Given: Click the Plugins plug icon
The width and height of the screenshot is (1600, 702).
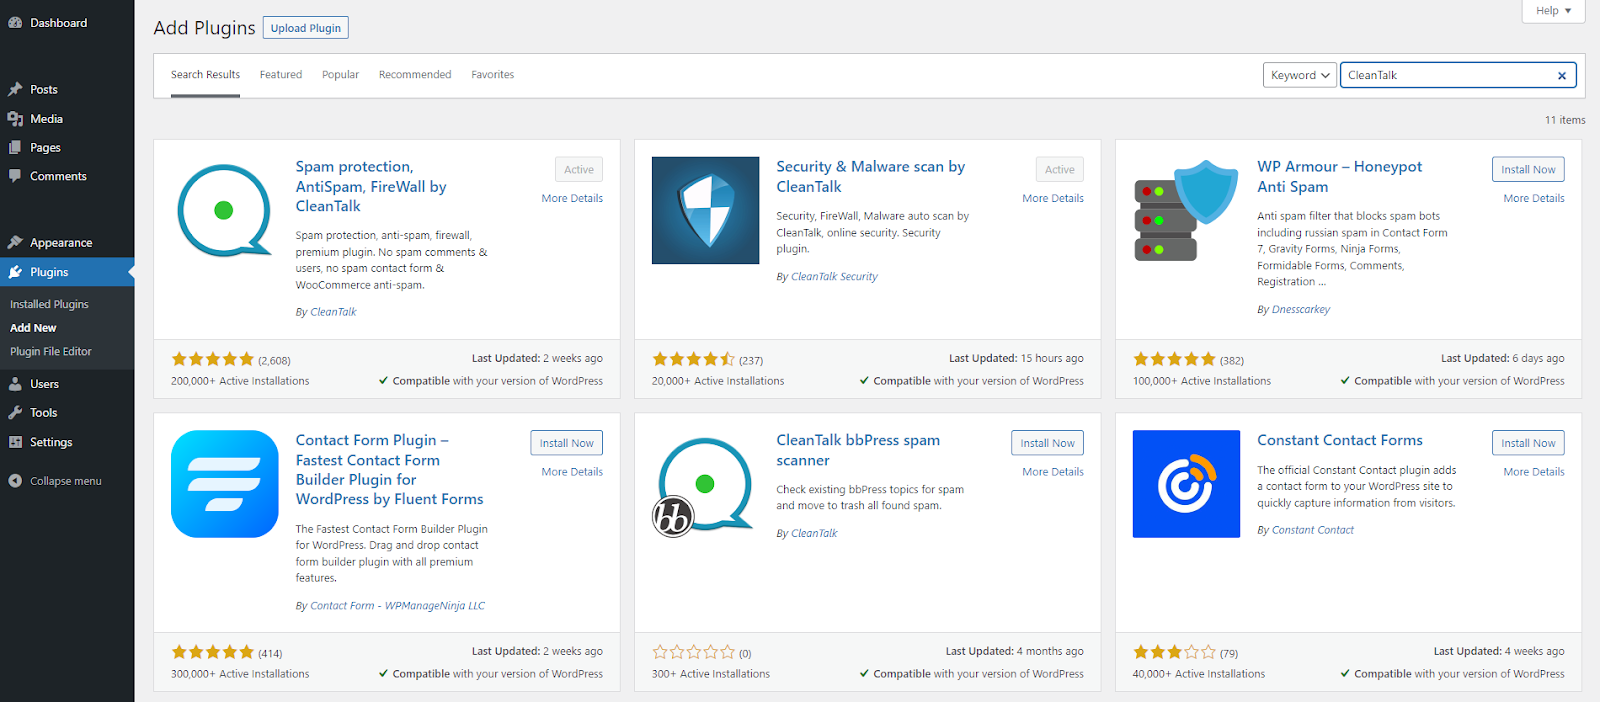Looking at the screenshot, I should tap(15, 272).
